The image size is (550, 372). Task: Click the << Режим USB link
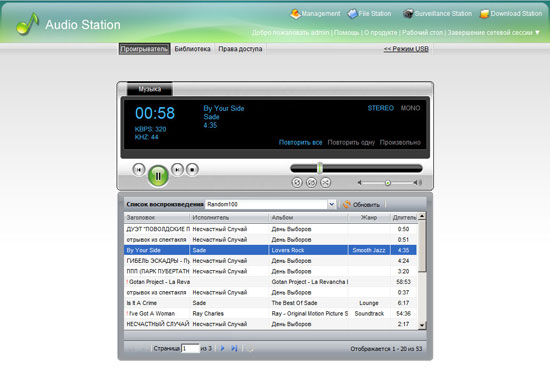[x=406, y=49]
